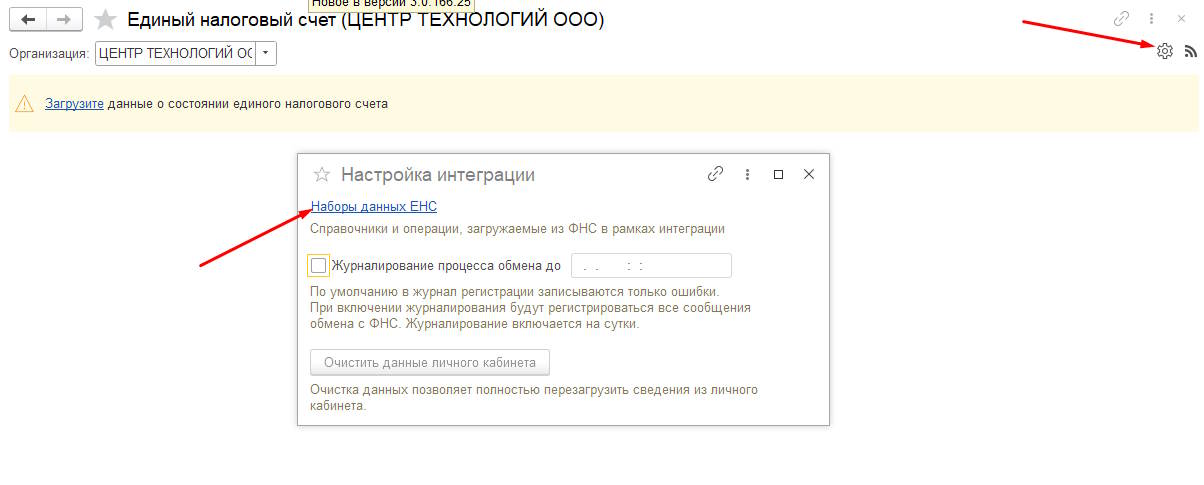Get link to Настройка интеграции dialog

[x=715, y=174]
